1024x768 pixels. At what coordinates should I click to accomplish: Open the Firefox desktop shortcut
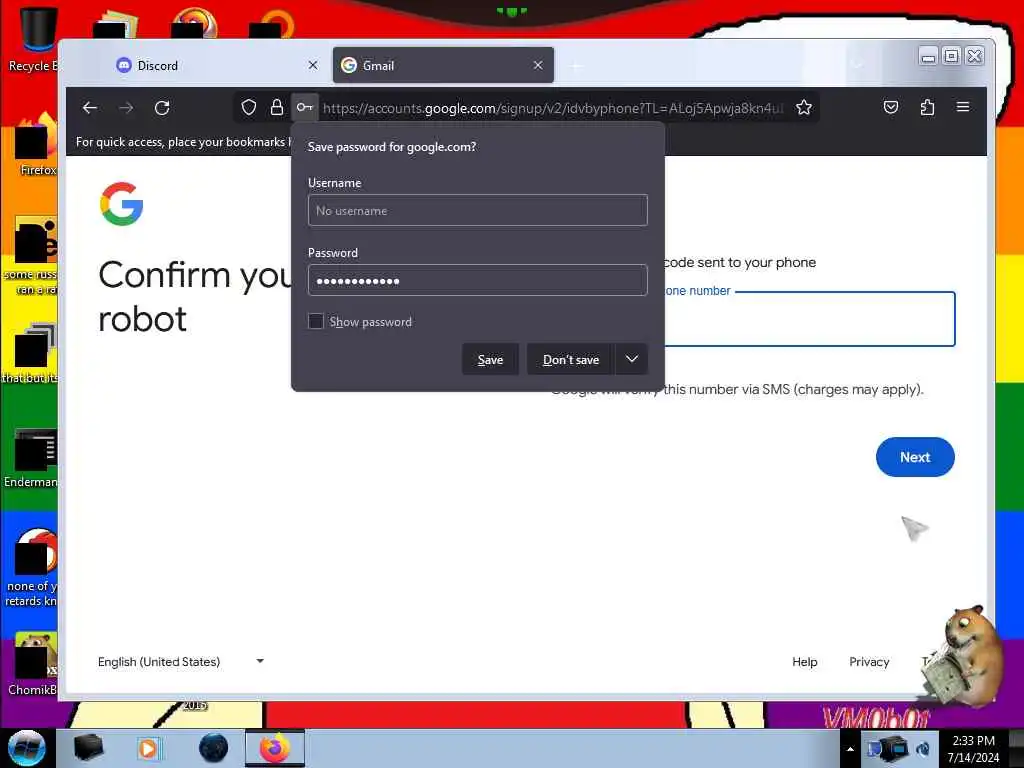37,145
